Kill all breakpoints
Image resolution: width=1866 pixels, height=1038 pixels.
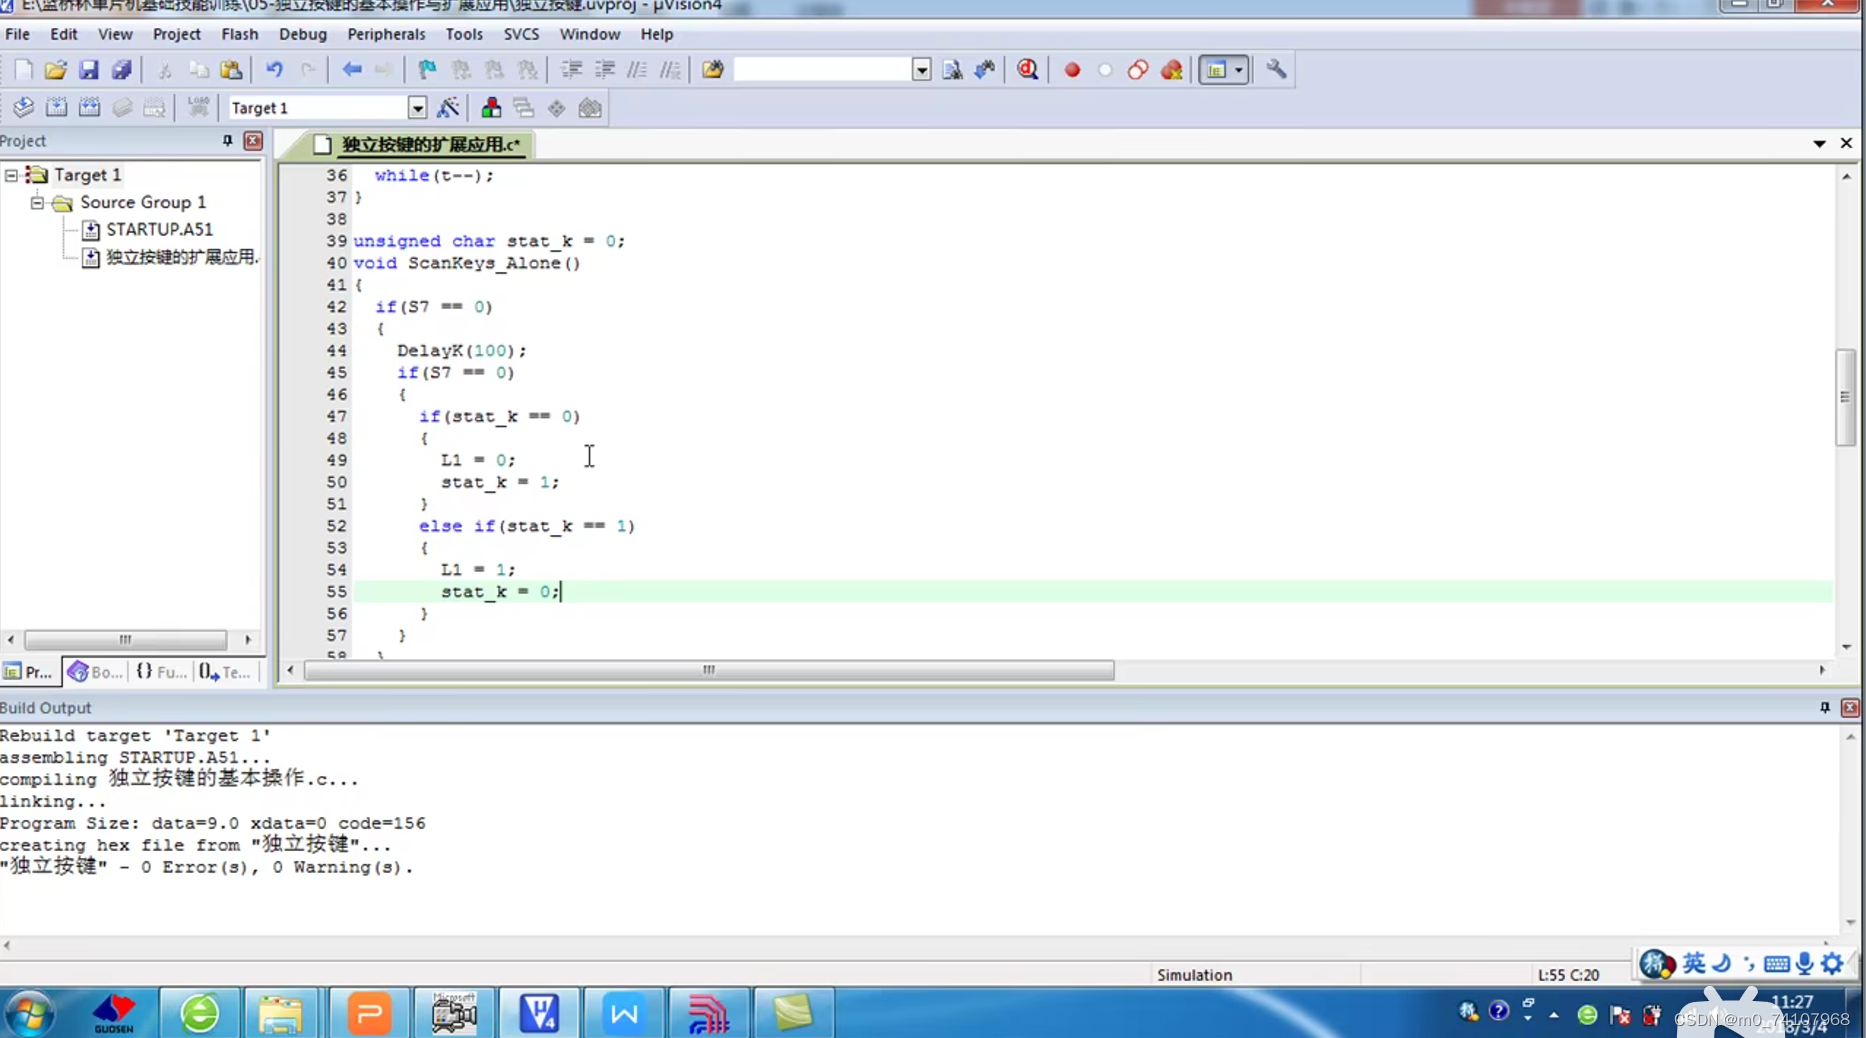(x=1172, y=70)
